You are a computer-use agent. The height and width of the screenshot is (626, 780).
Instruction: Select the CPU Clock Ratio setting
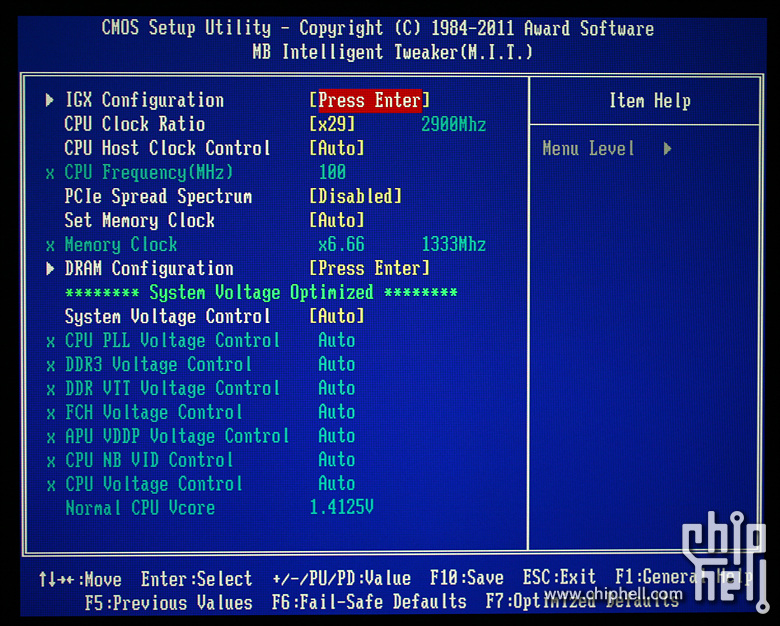[x=135, y=124]
